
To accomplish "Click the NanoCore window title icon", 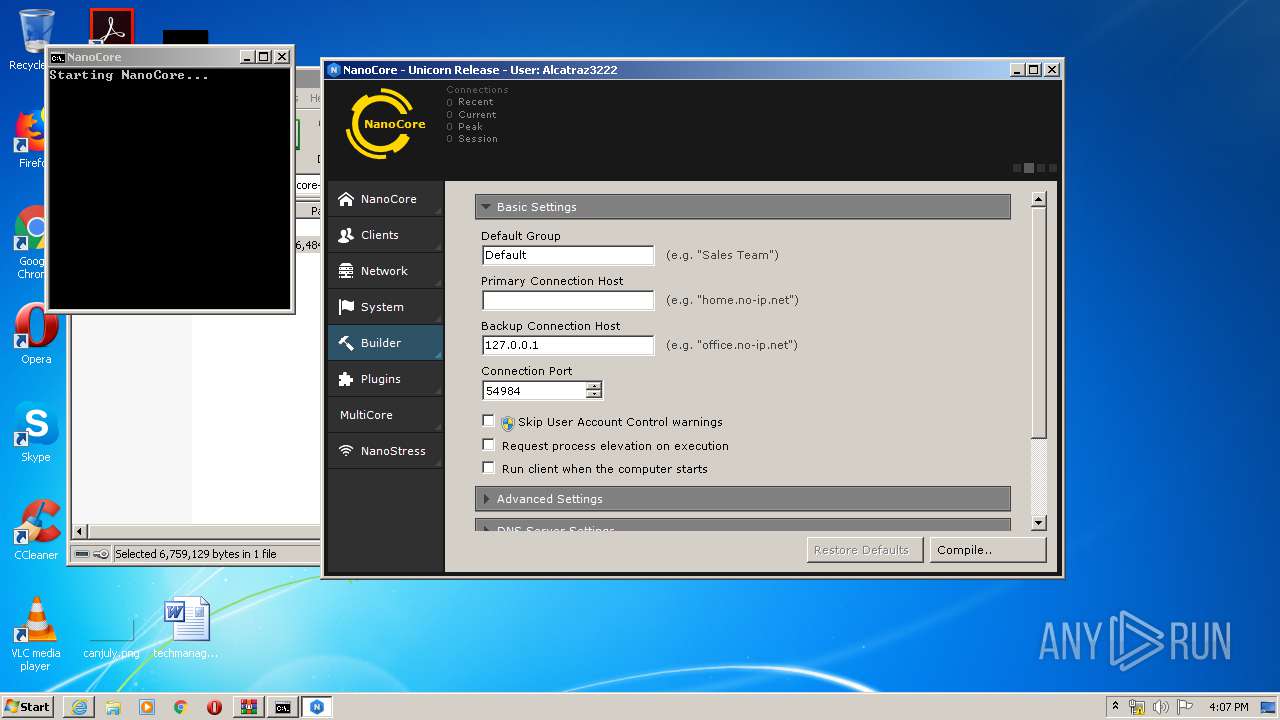I will click(x=334, y=70).
